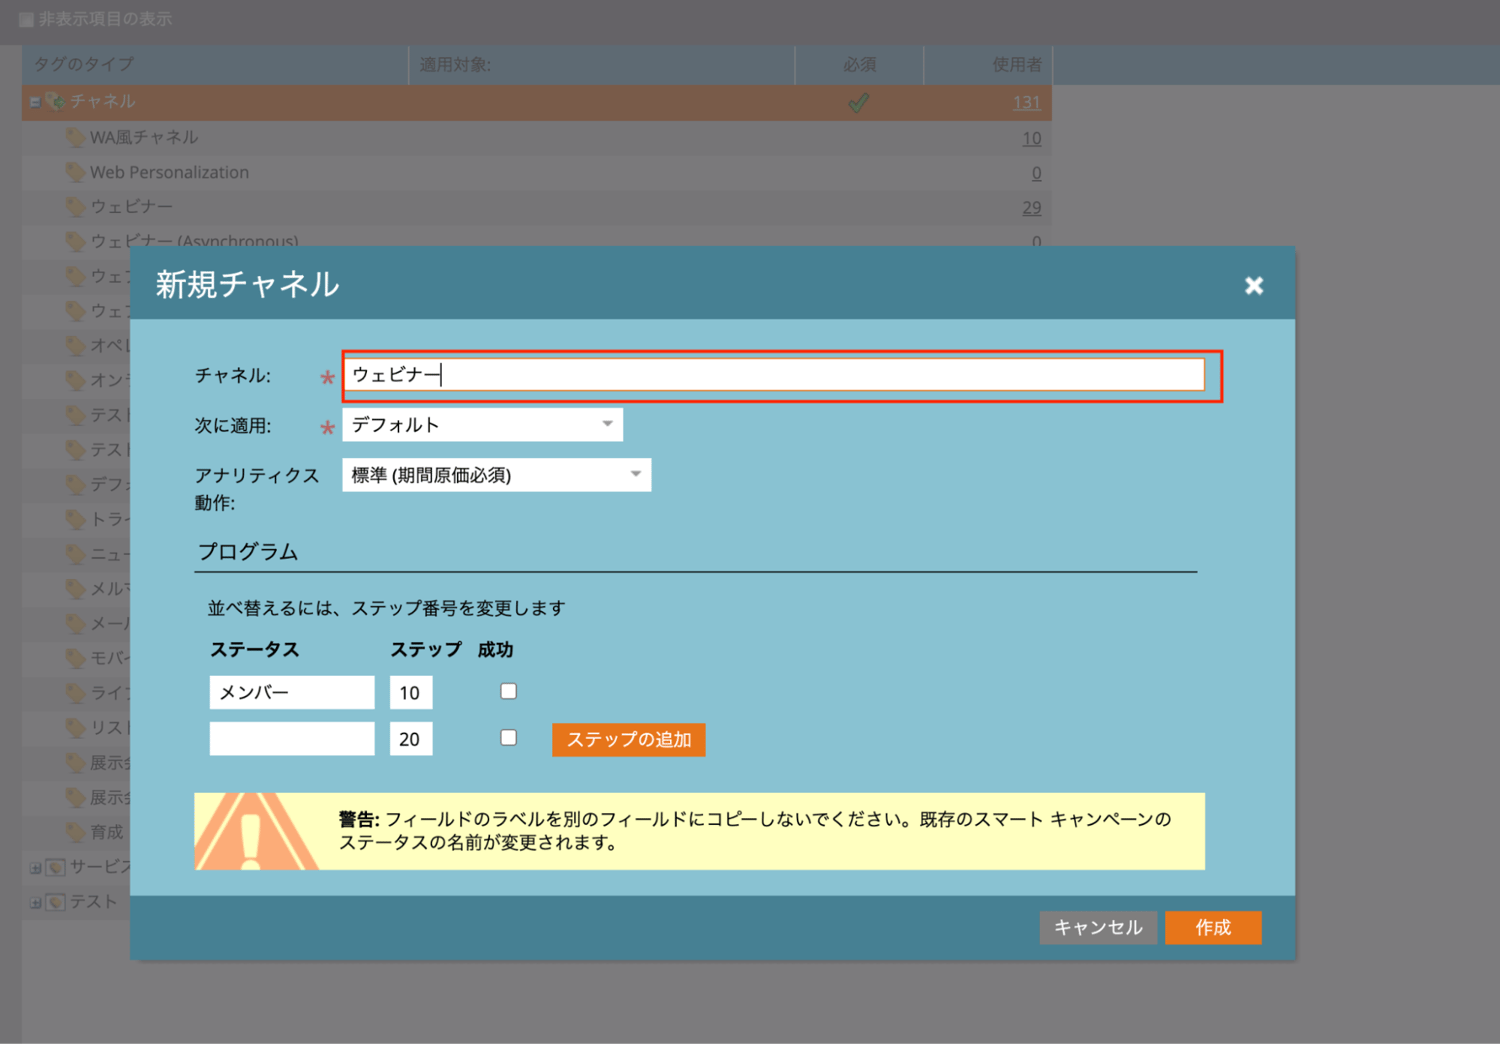The image size is (1500, 1044).
Task: Click the ウェビナー tag icon in list
Action: coord(74,207)
